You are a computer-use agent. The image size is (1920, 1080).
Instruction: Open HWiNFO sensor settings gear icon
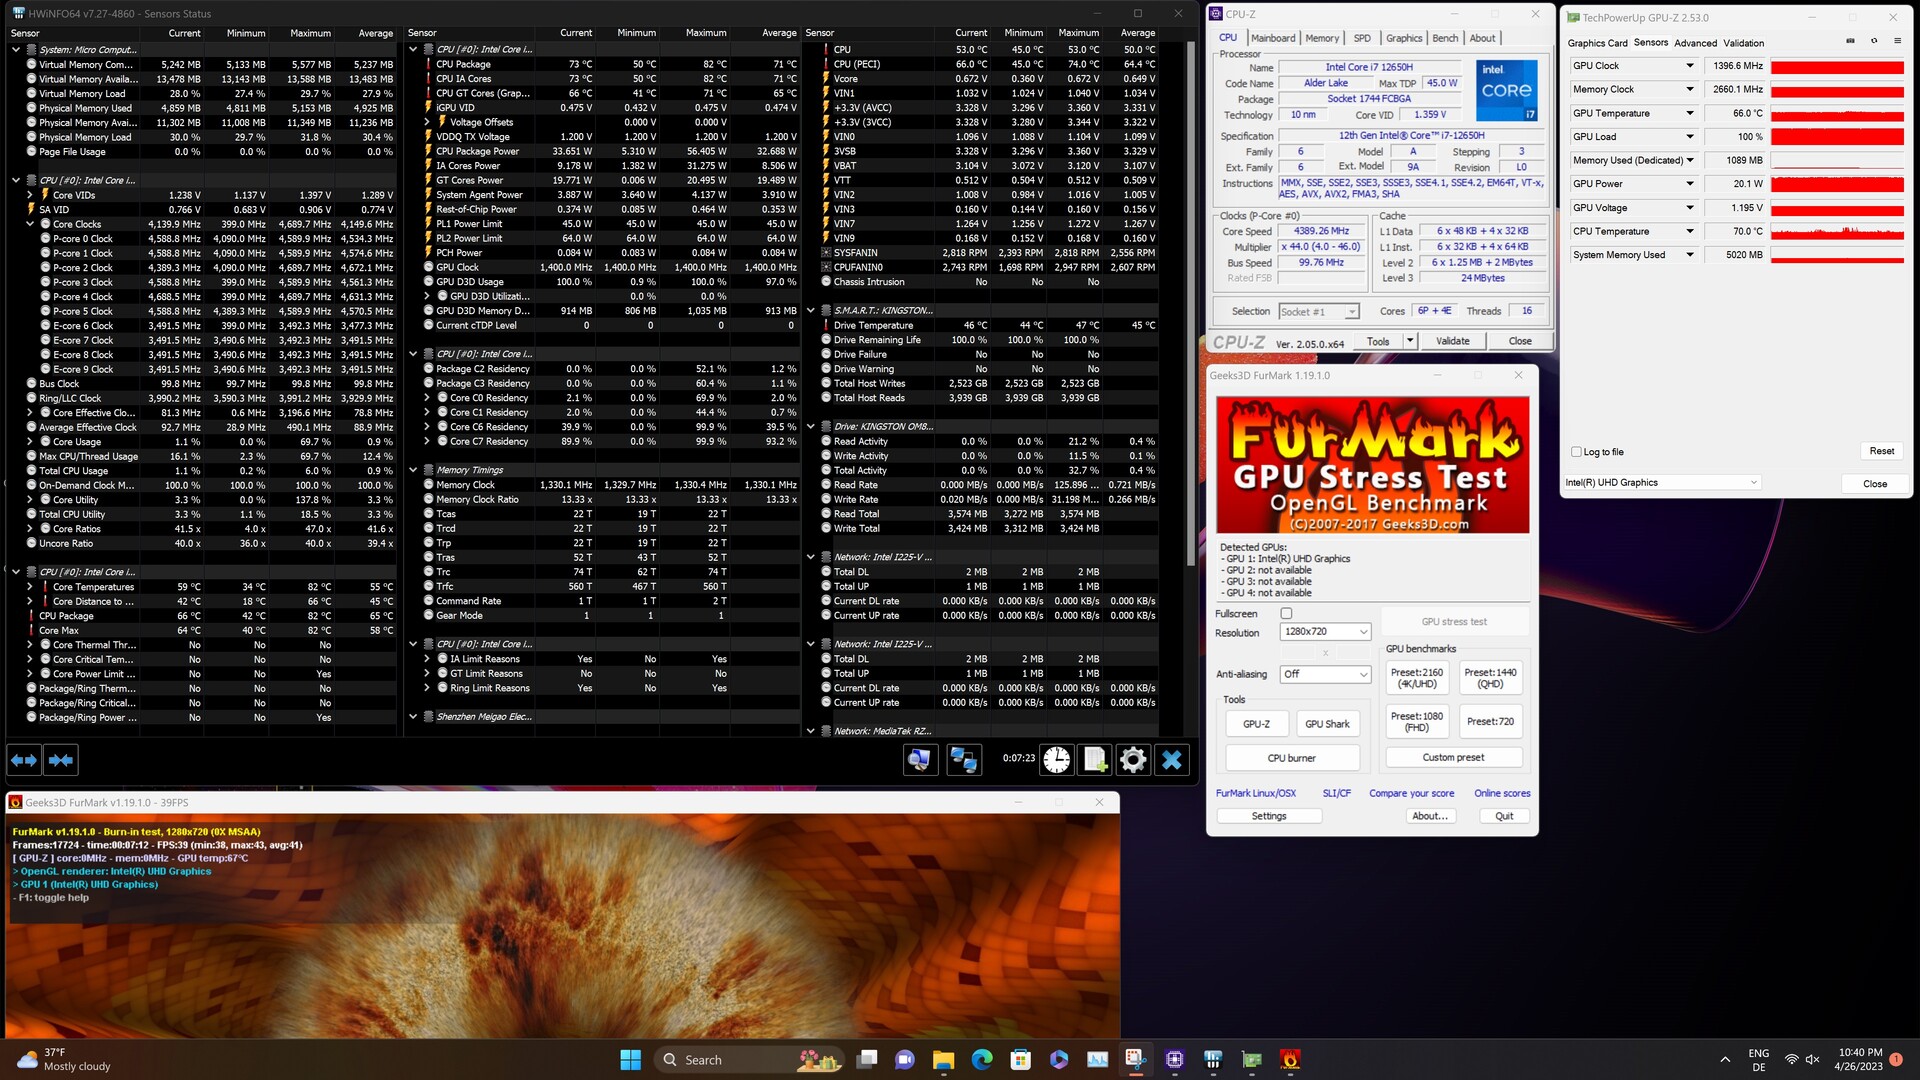tap(1133, 761)
